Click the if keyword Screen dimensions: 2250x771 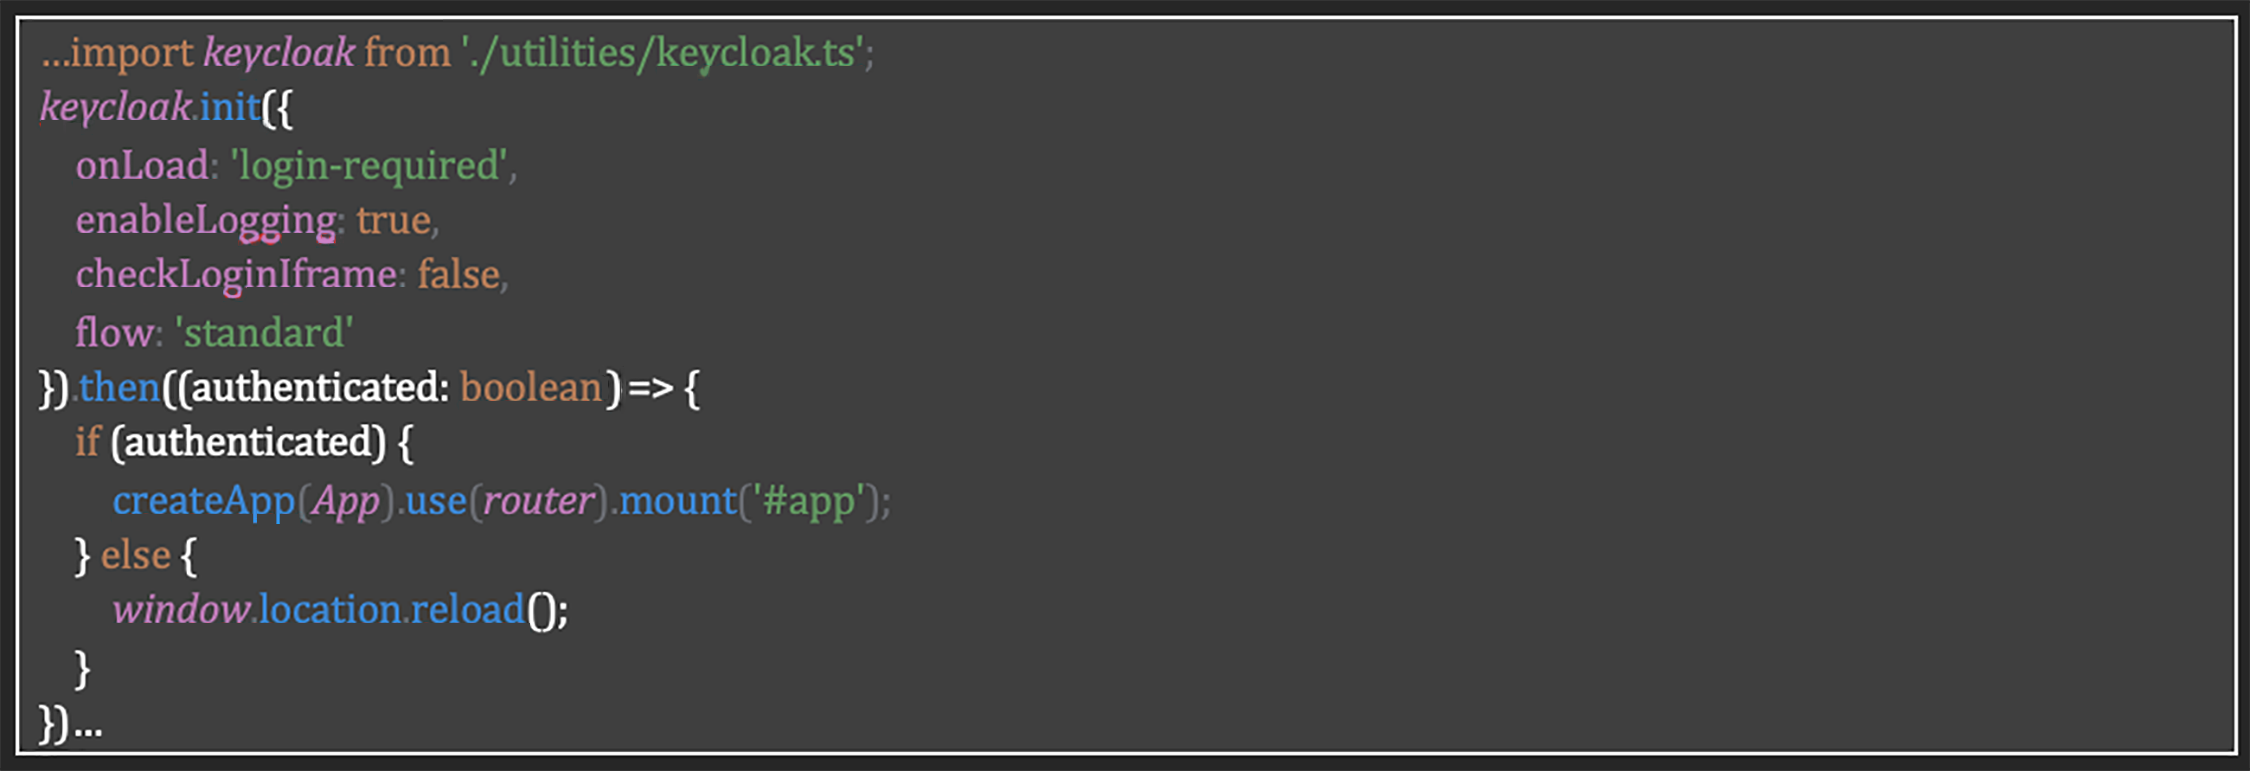(88, 442)
